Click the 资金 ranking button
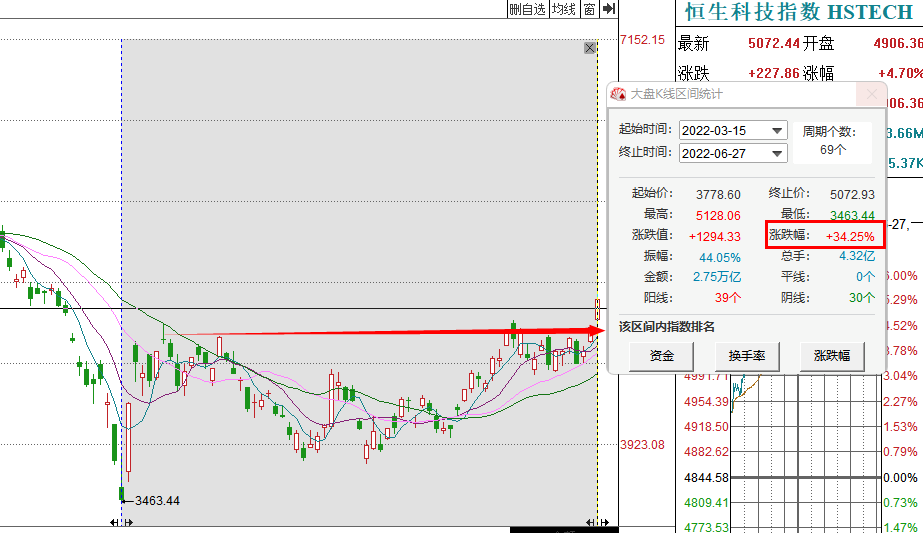Screen dimensions: 923x533 (x=662, y=356)
